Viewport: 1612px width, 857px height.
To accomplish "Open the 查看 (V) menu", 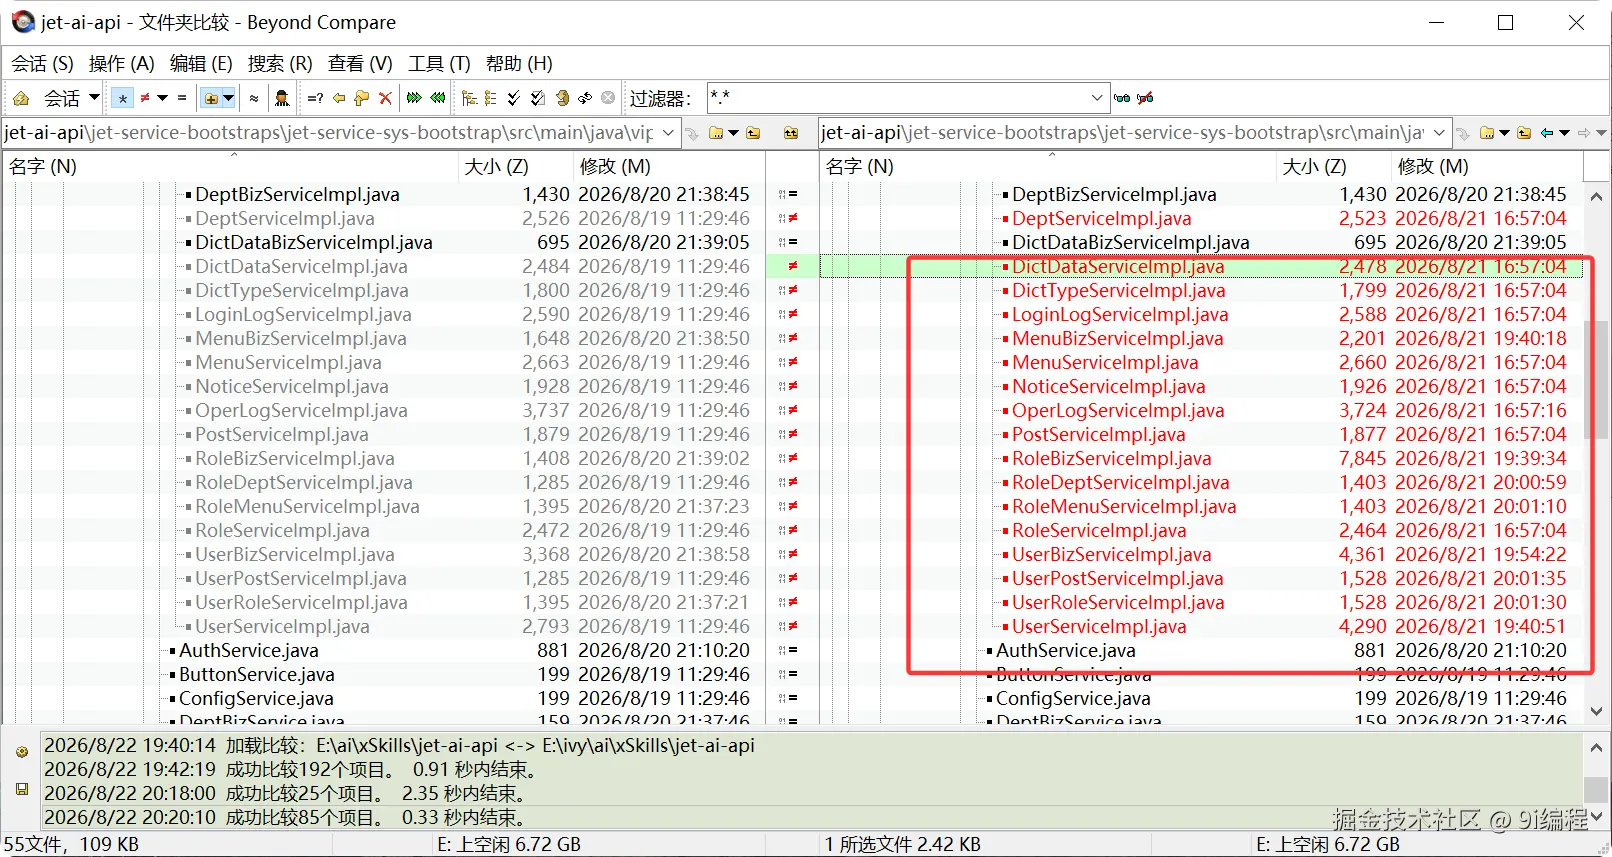I will 360,63.
